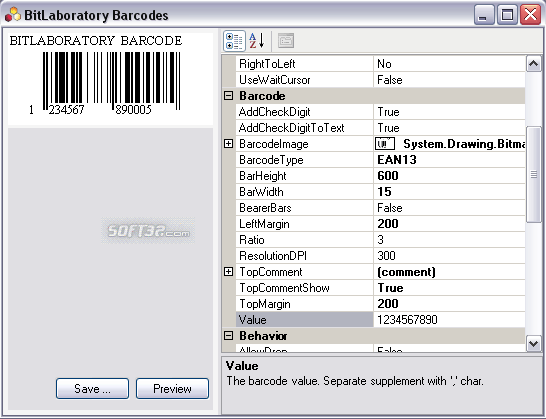The height and width of the screenshot is (419, 546).
Task: Click the LeftMargin value 200
Action: point(388,224)
